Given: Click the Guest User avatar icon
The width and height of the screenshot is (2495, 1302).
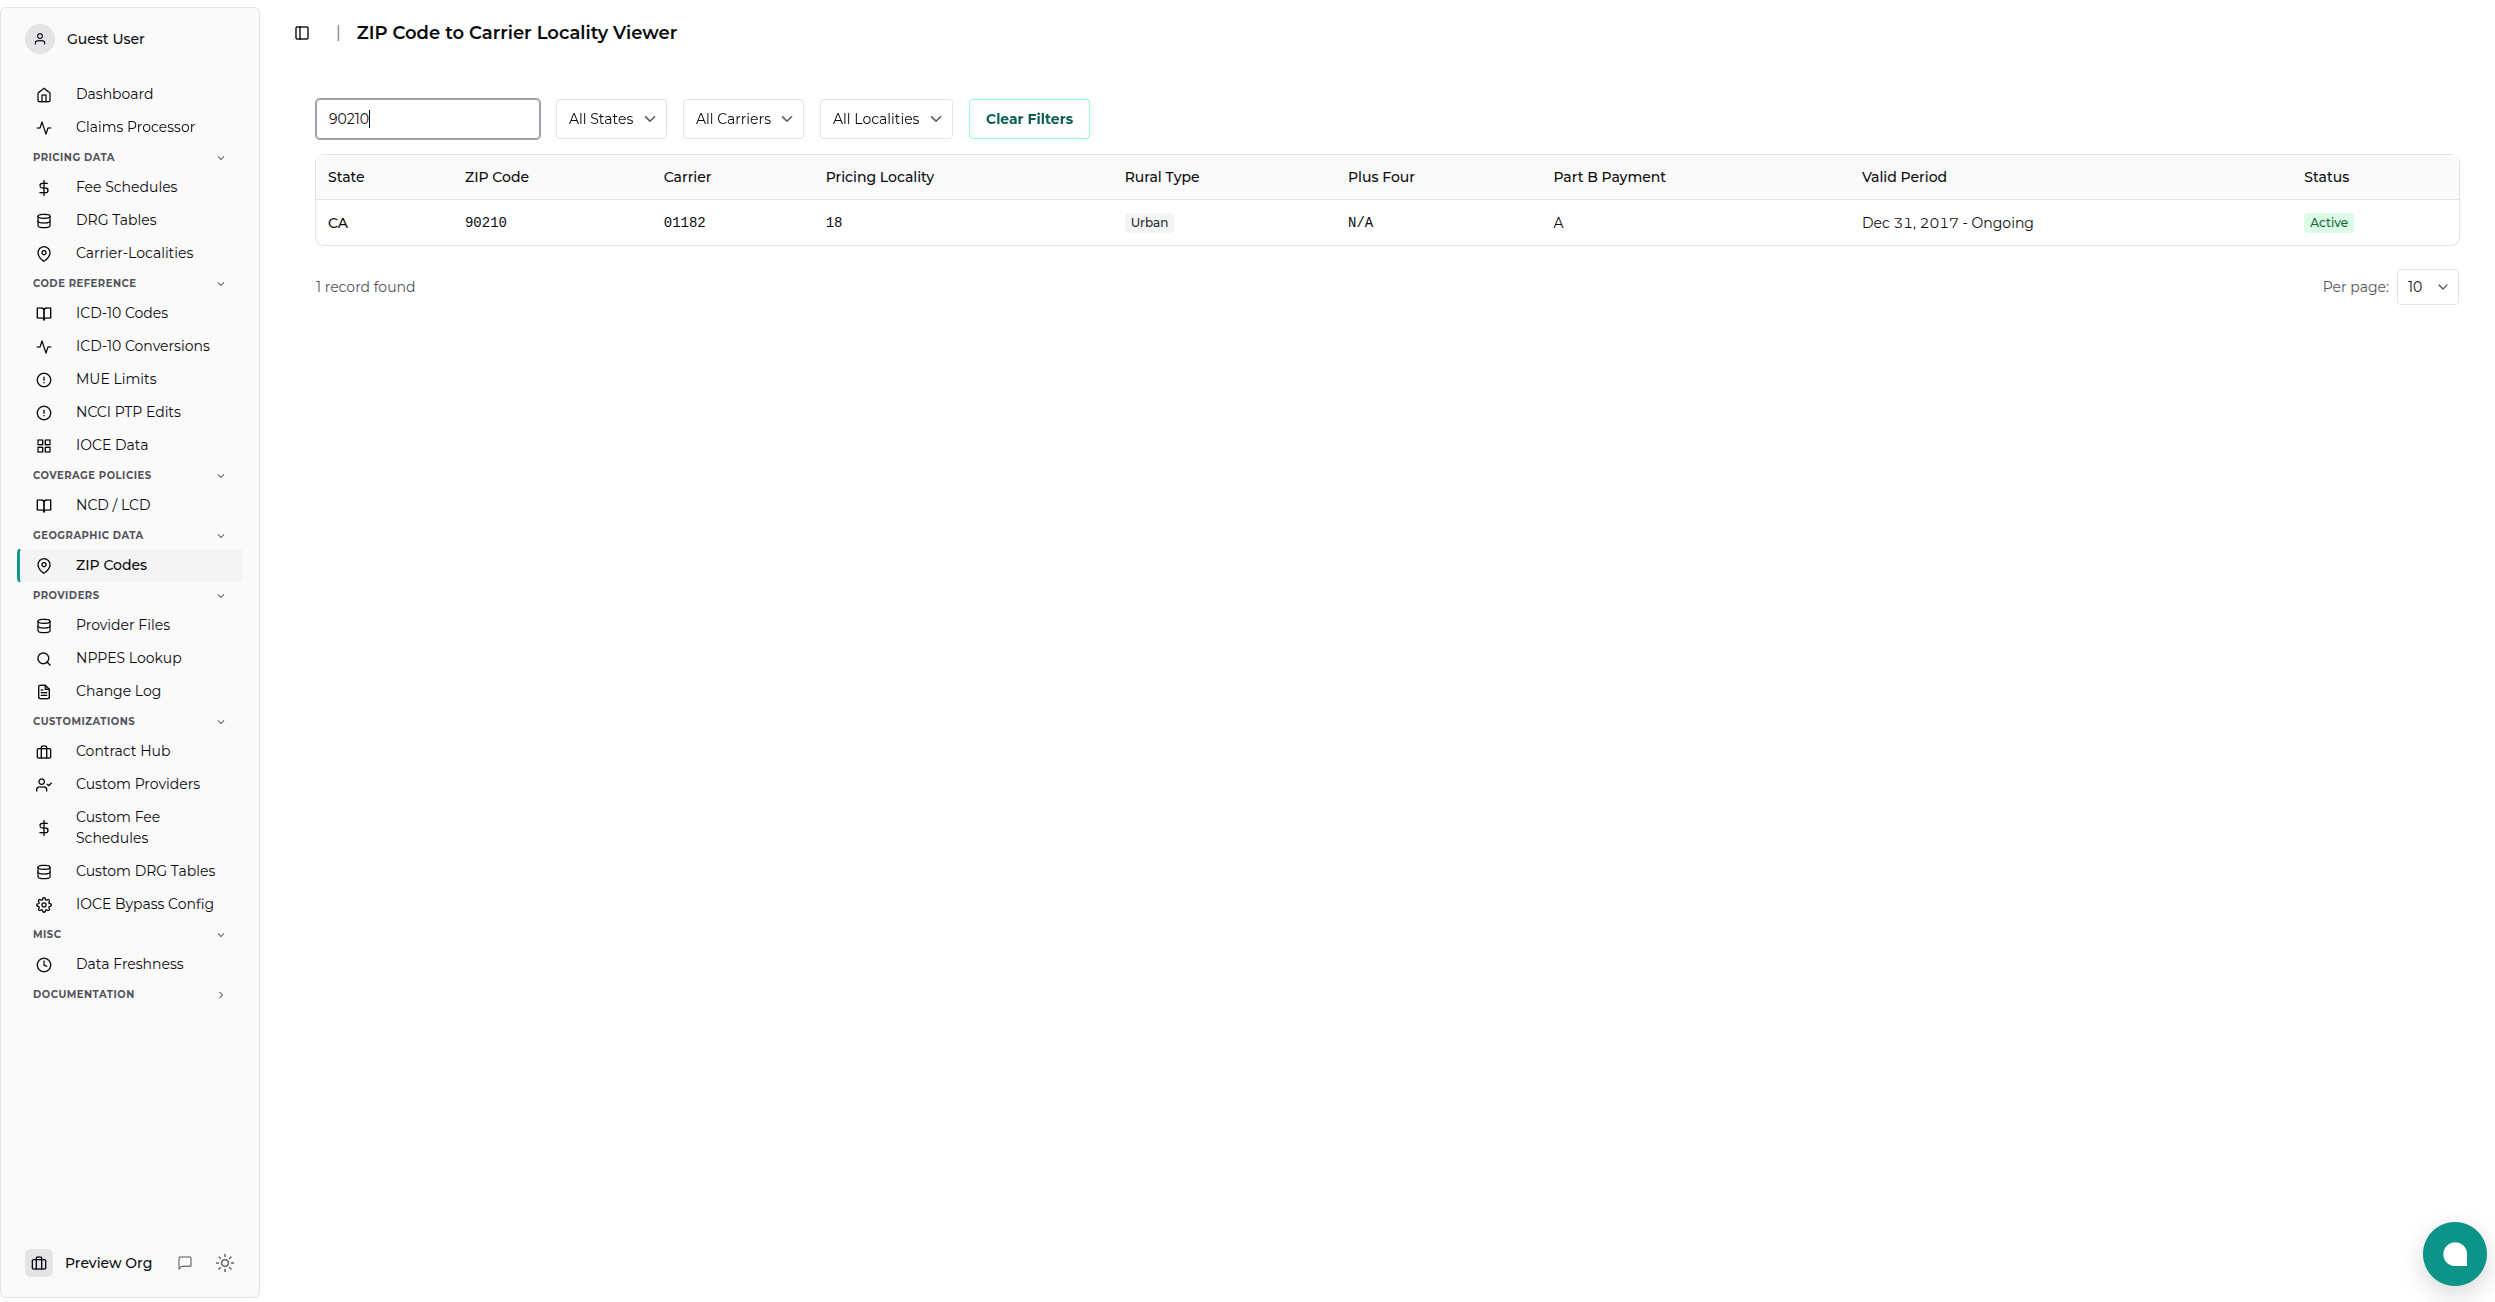Looking at the screenshot, I should (40, 39).
